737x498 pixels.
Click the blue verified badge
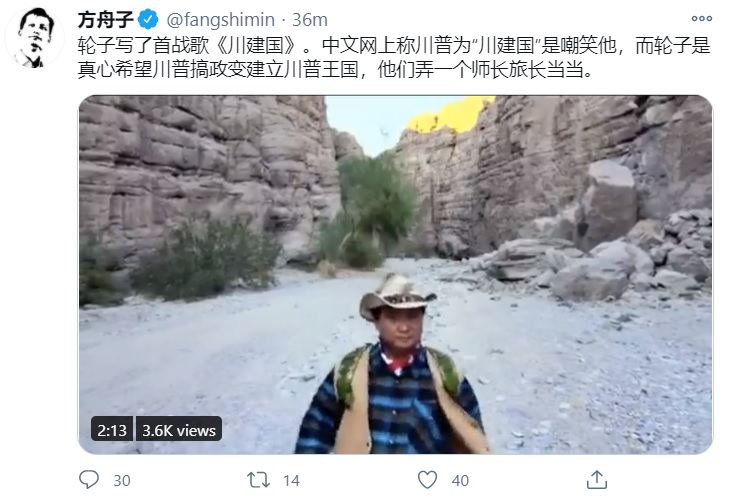149,20
